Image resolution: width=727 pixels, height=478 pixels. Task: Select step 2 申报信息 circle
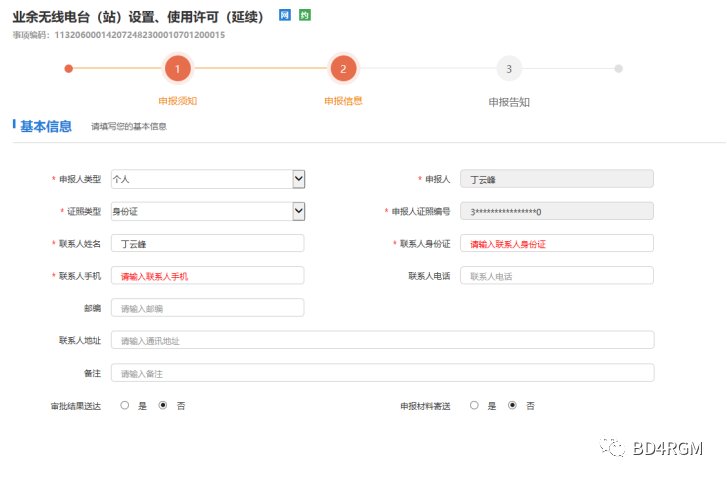tap(343, 69)
